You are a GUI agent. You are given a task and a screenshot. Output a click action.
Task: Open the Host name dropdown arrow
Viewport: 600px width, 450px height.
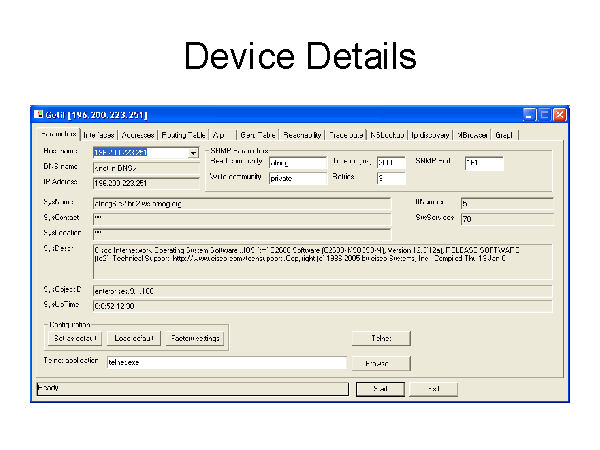coord(193,153)
